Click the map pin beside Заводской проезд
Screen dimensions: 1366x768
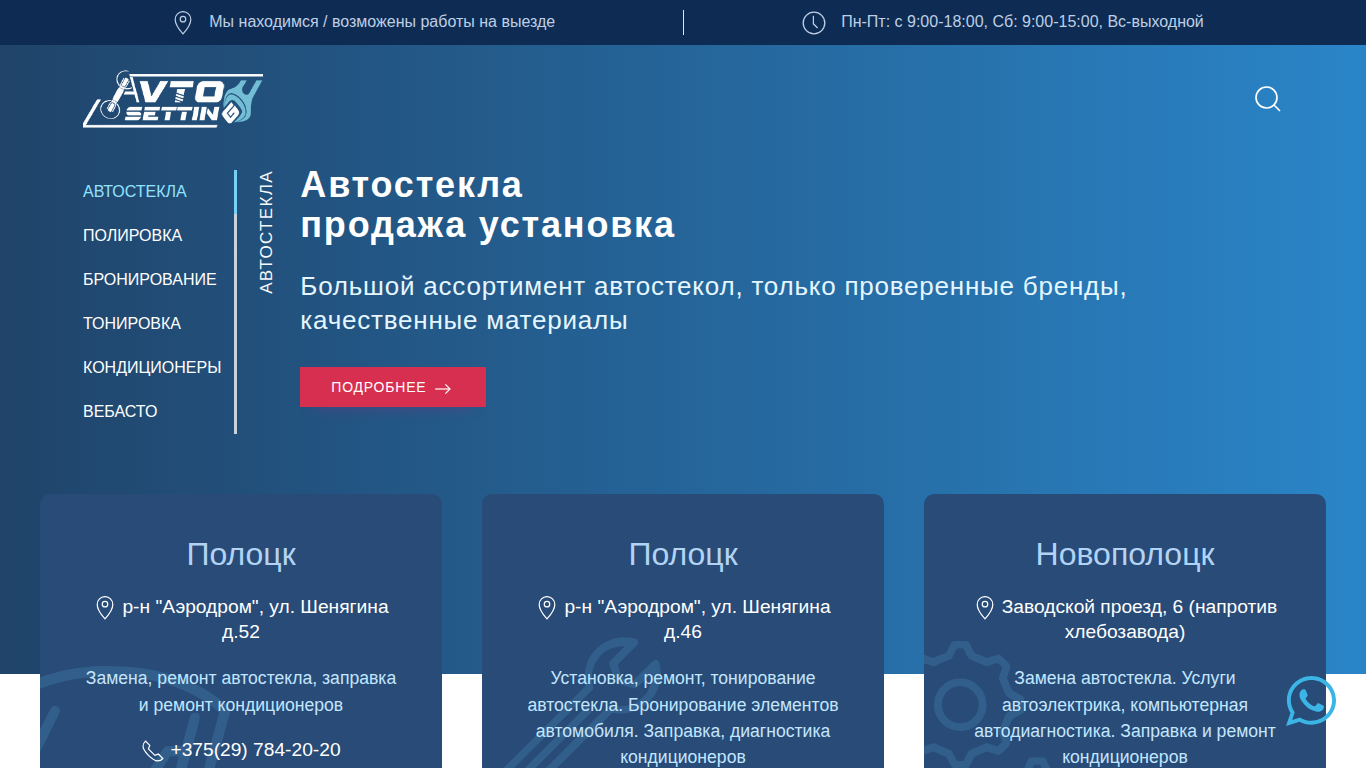point(985,607)
